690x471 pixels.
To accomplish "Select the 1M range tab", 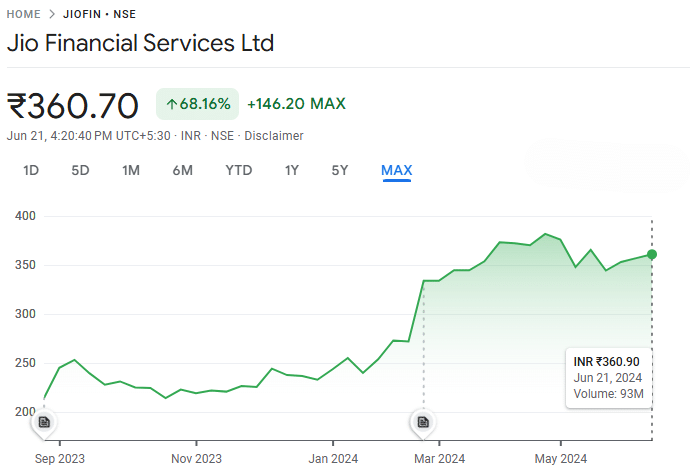I will coord(131,170).
